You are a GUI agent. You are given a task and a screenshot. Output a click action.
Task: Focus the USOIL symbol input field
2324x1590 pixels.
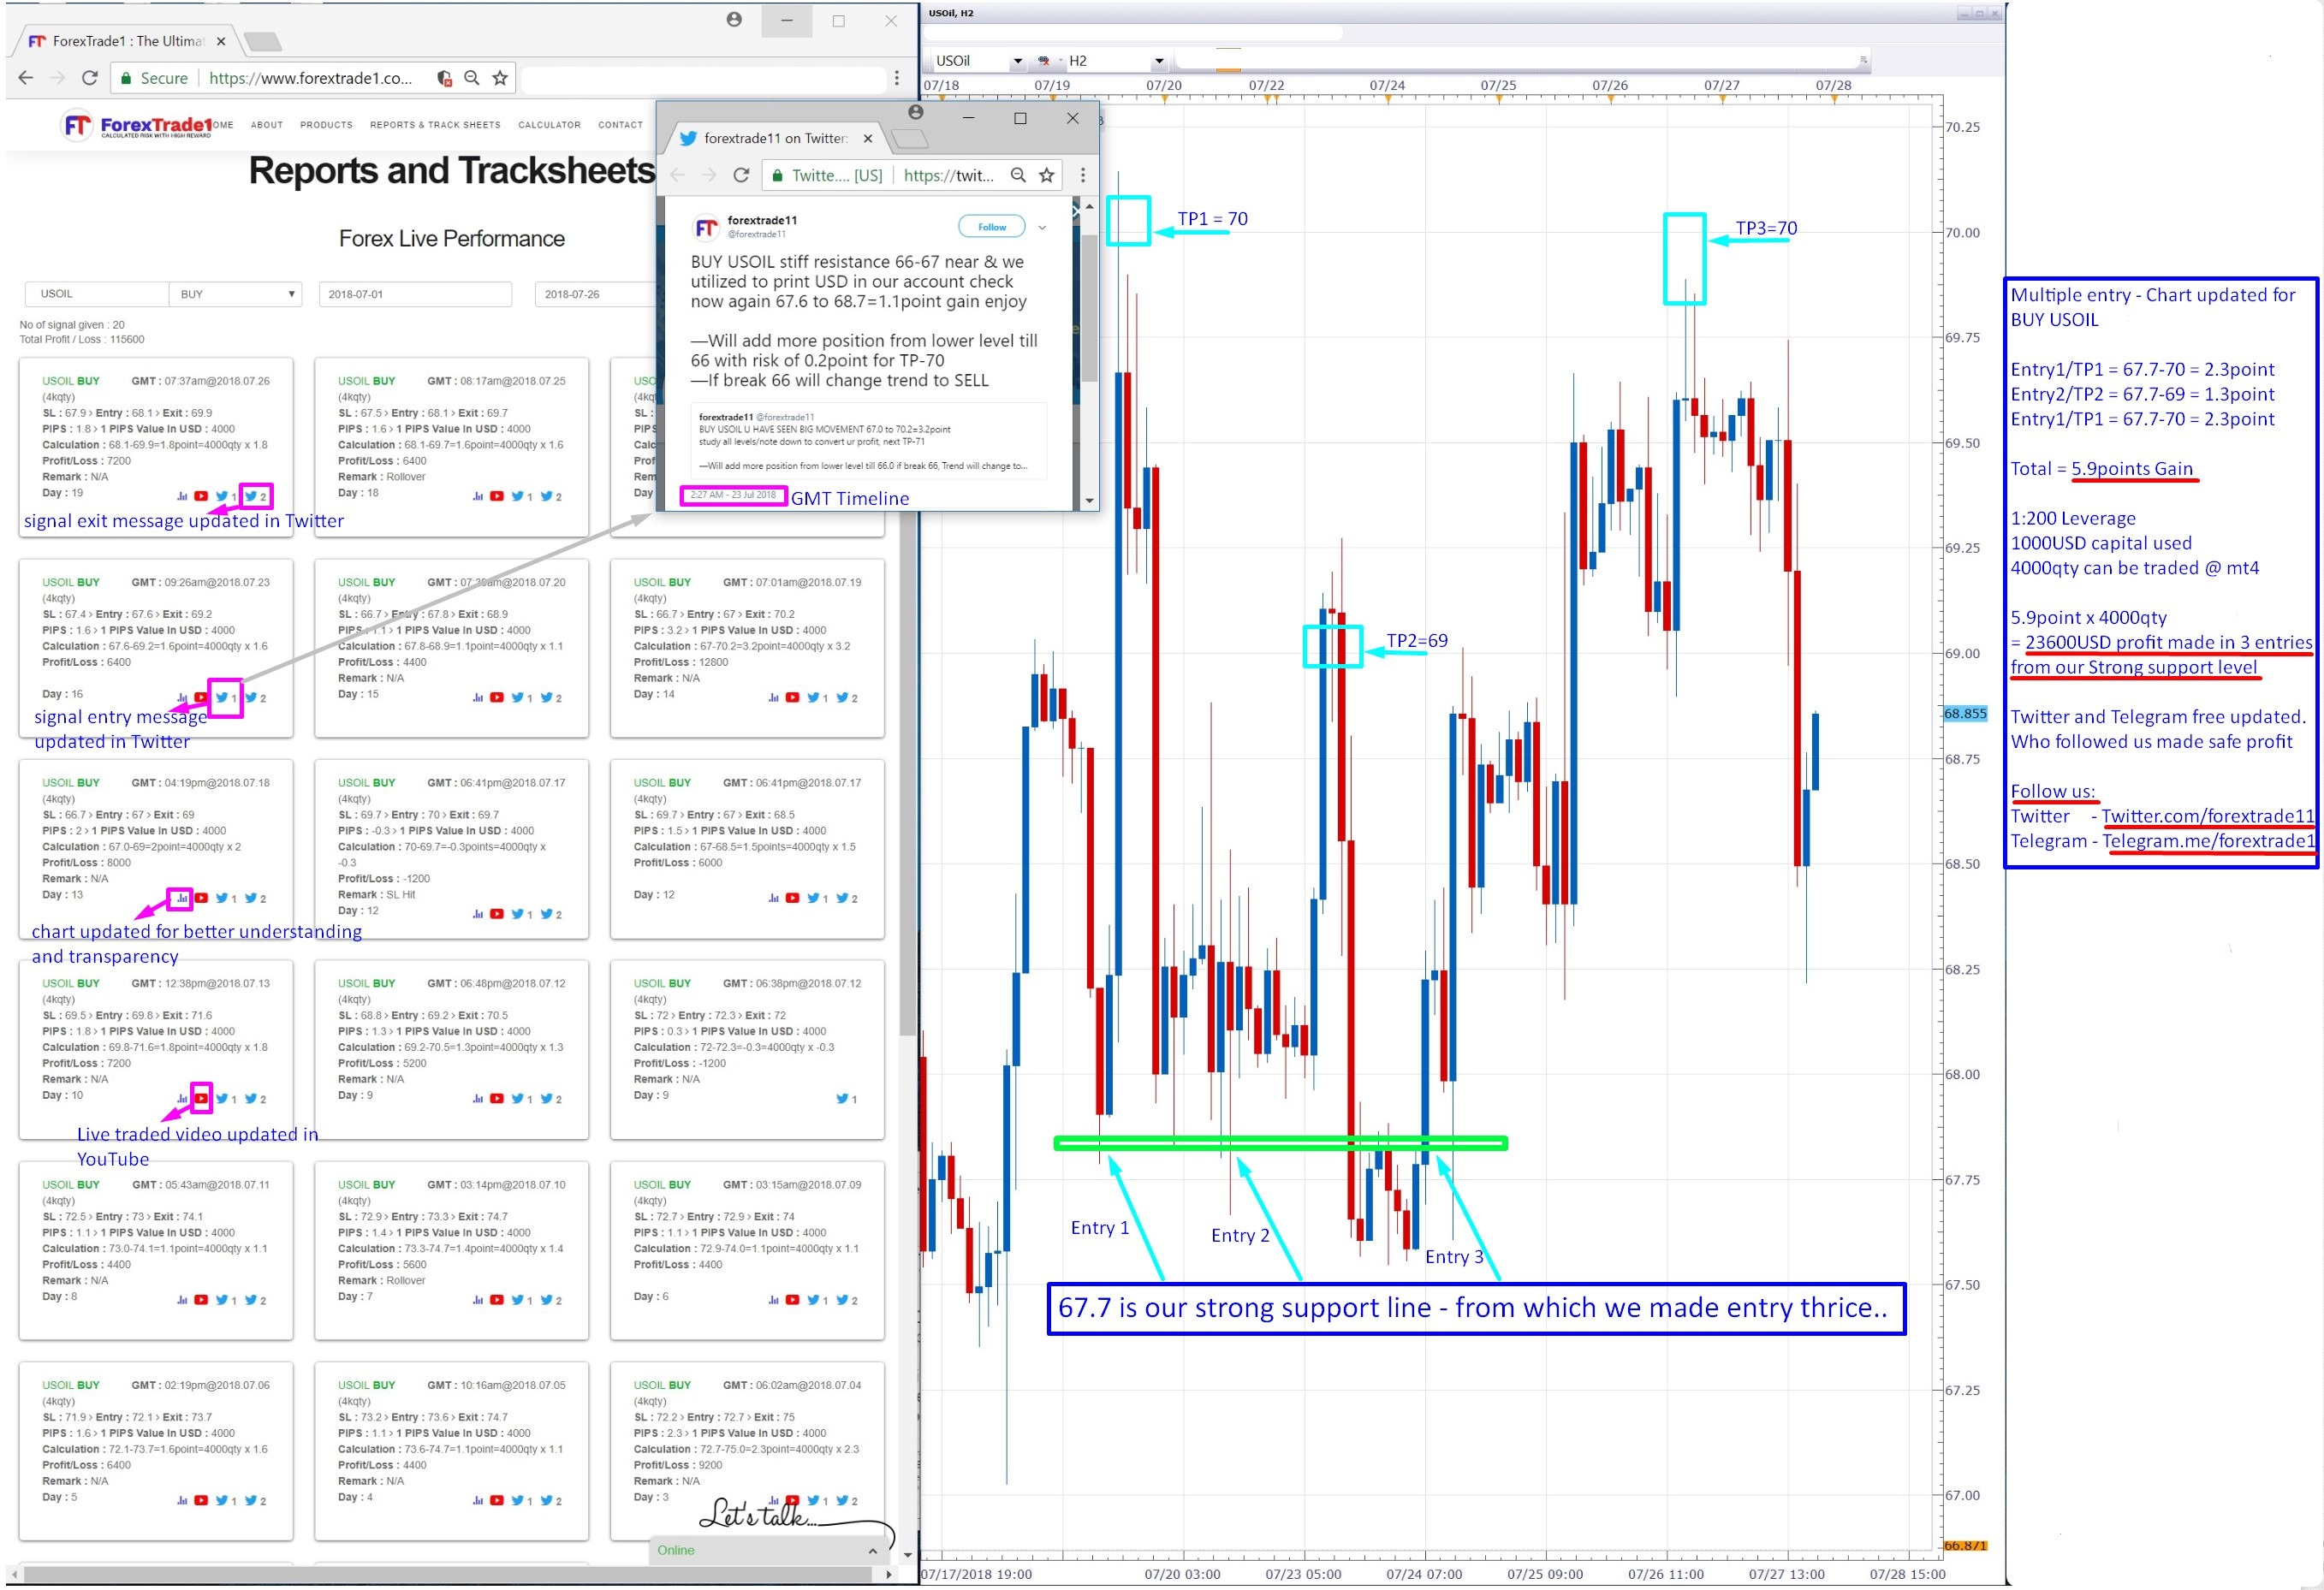tap(97, 294)
